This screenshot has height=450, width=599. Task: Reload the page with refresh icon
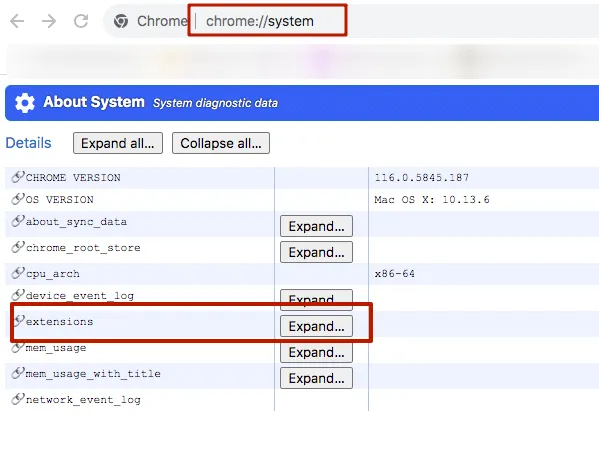click(81, 21)
